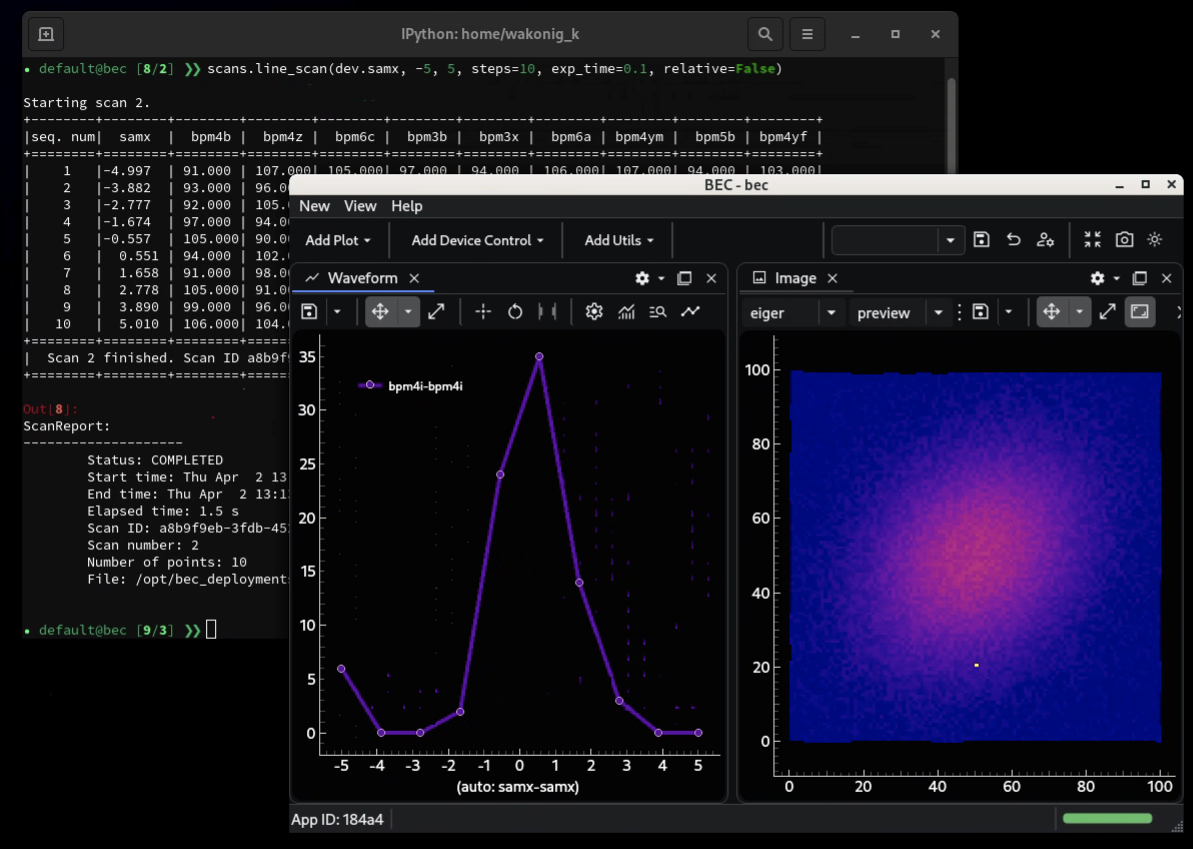Open the hamburger menu in IPython terminal
1193x849 pixels.
(807, 34)
